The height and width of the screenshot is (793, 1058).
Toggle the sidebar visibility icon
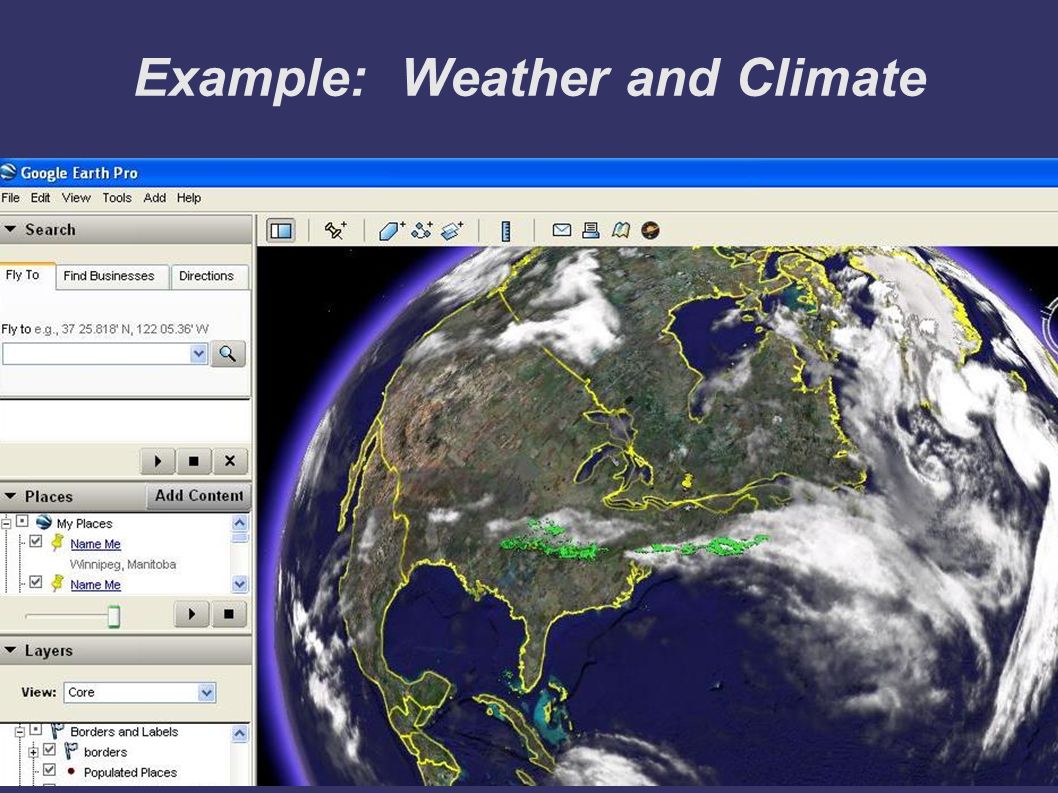281,231
